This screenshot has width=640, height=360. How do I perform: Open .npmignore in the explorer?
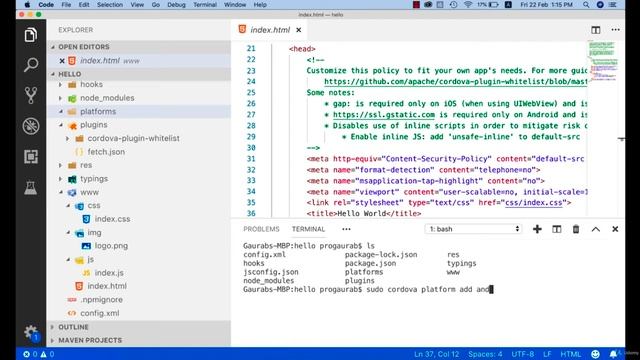pyautogui.click(x=101, y=300)
